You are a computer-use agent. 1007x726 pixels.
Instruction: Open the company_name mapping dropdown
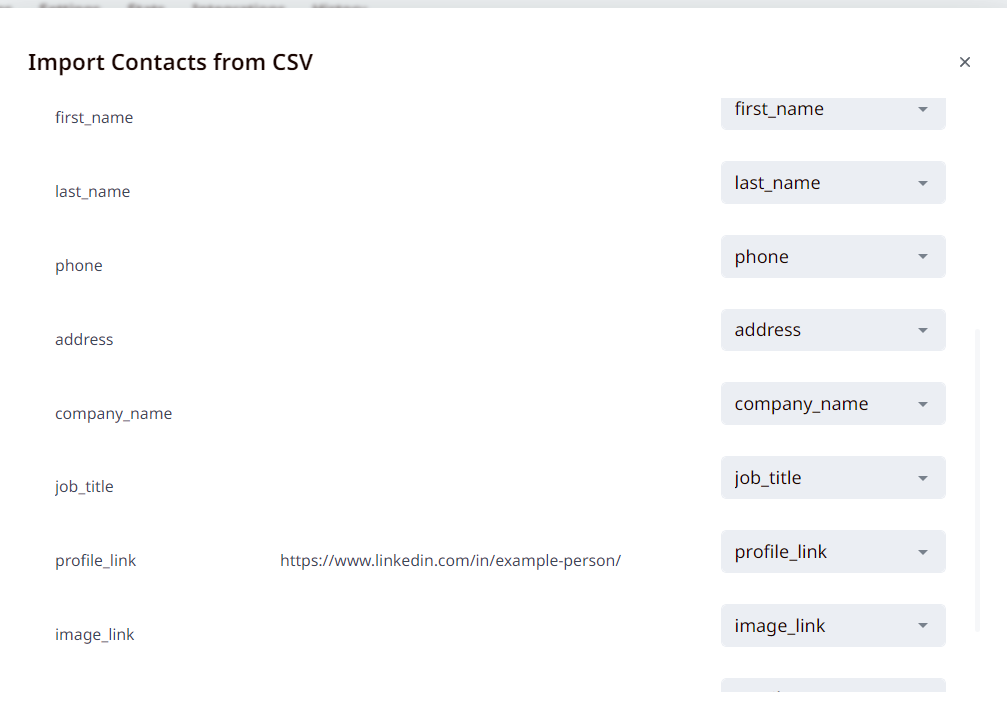[x=822, y=404]
